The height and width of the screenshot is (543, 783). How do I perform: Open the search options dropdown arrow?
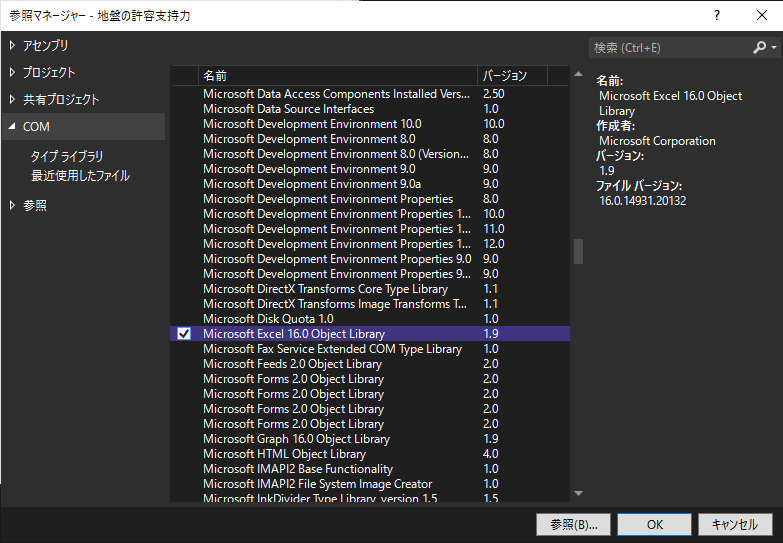(774, 47)
